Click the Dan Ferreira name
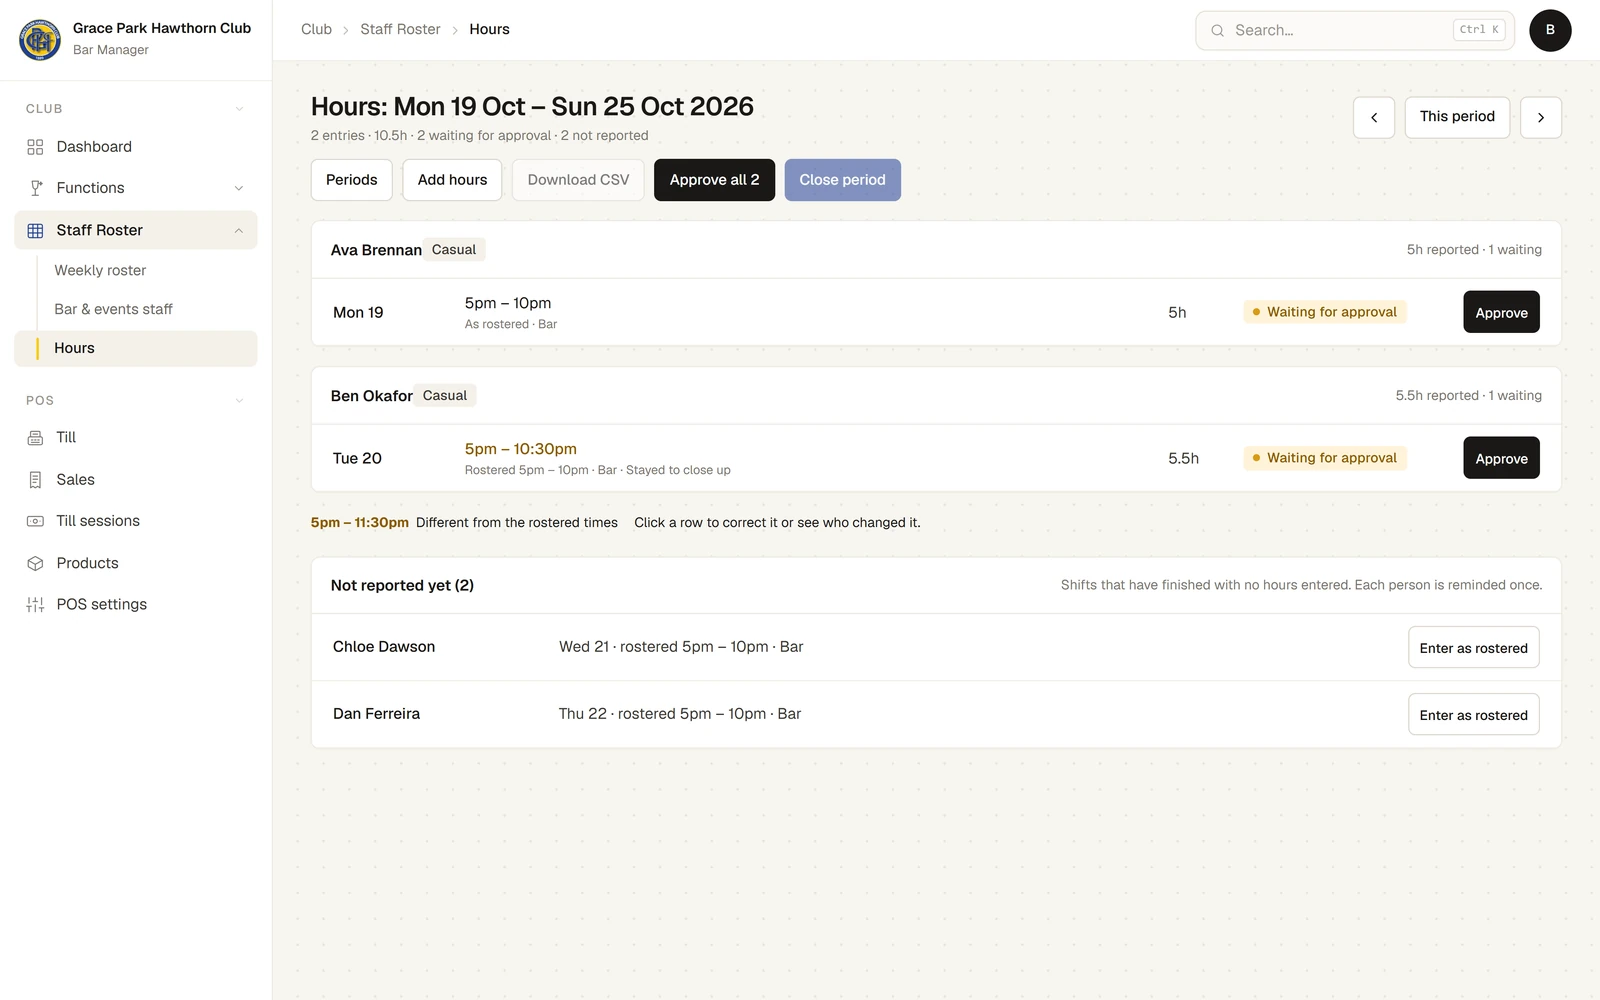 point(376,714)
